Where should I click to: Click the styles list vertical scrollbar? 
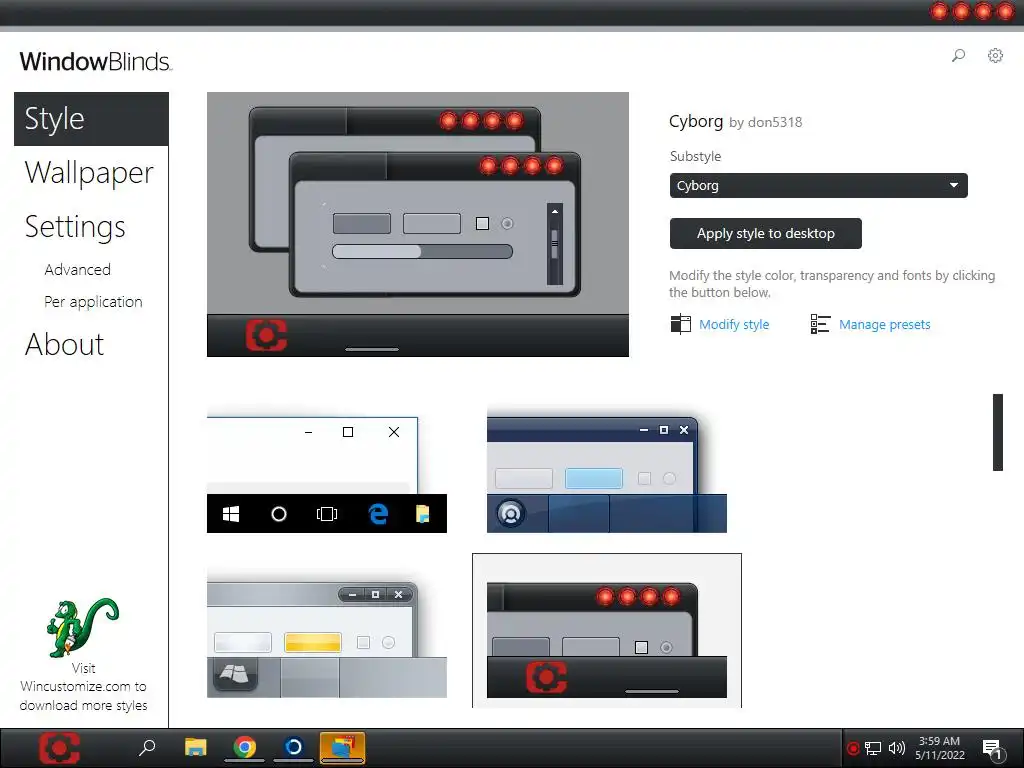[x=998, y=432]
